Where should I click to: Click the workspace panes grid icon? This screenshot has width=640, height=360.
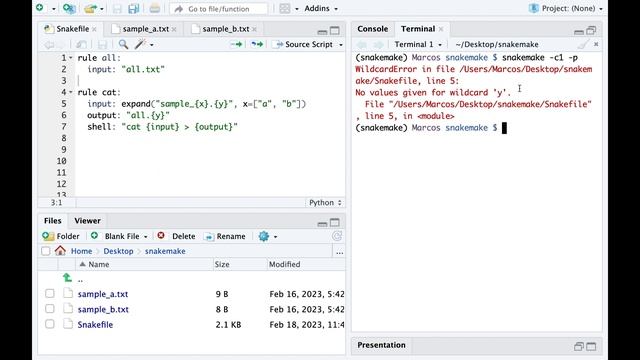(x=285, y=9)
